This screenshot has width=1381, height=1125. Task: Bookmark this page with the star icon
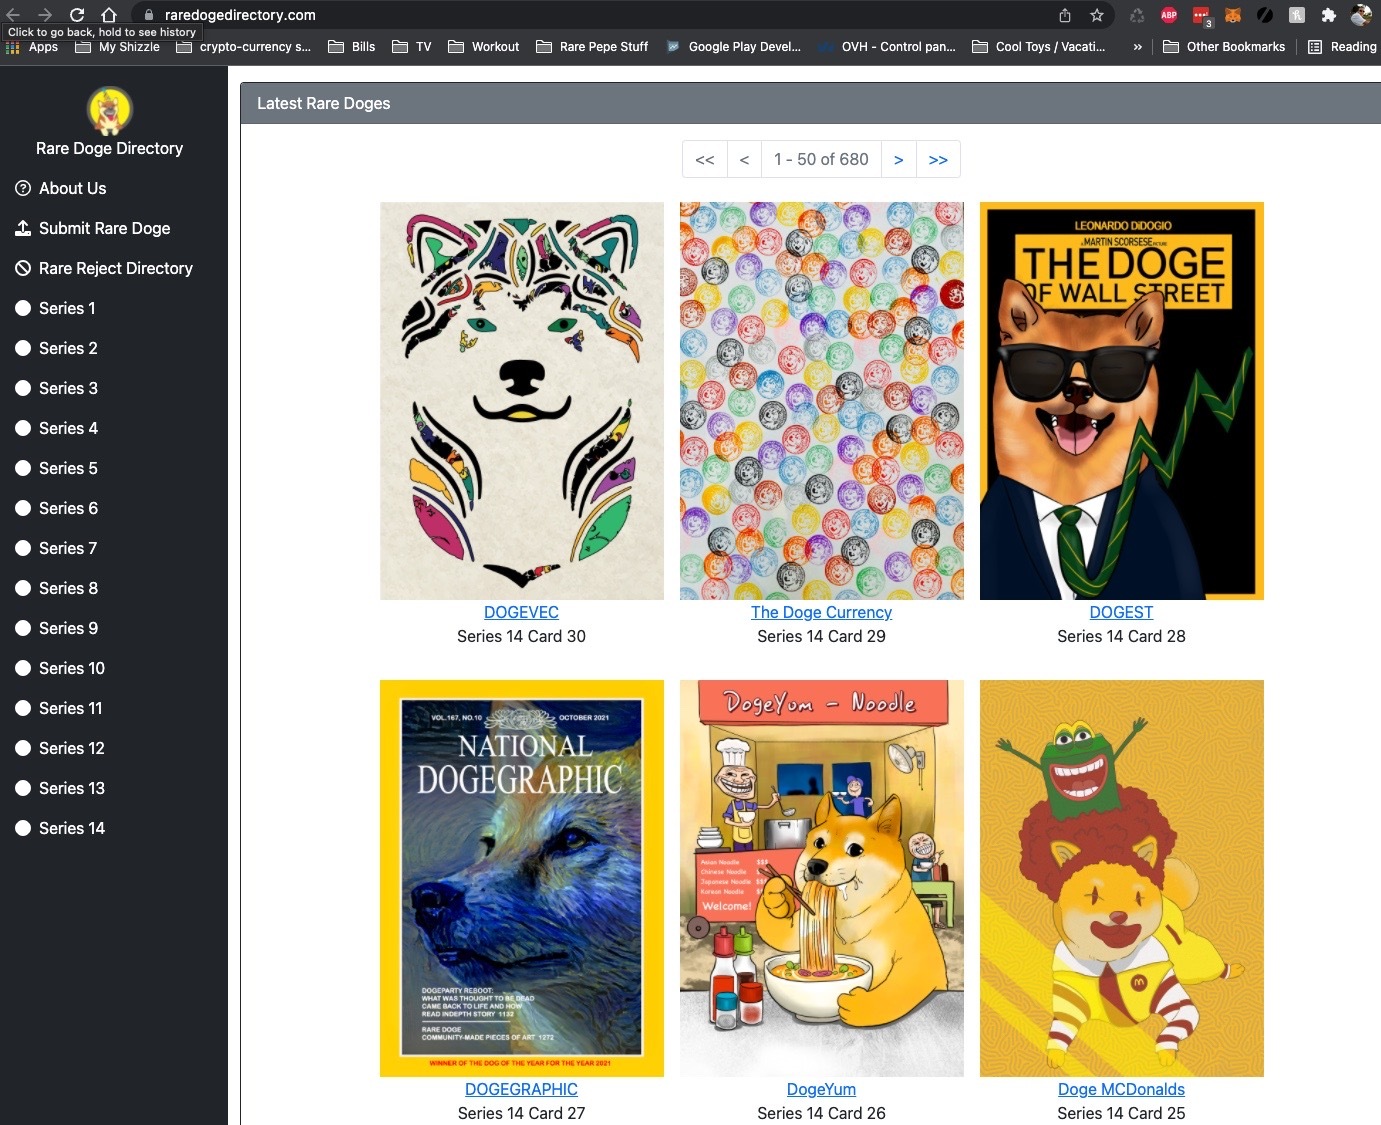coord(1097,15)
